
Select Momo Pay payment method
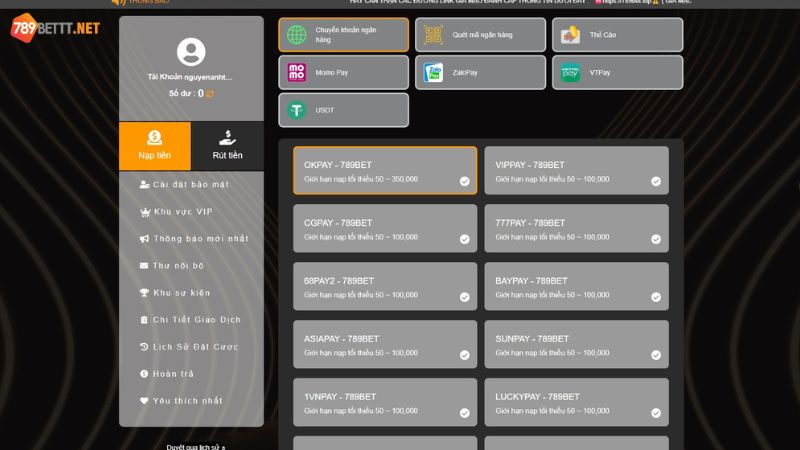click(x=343, y=72)
